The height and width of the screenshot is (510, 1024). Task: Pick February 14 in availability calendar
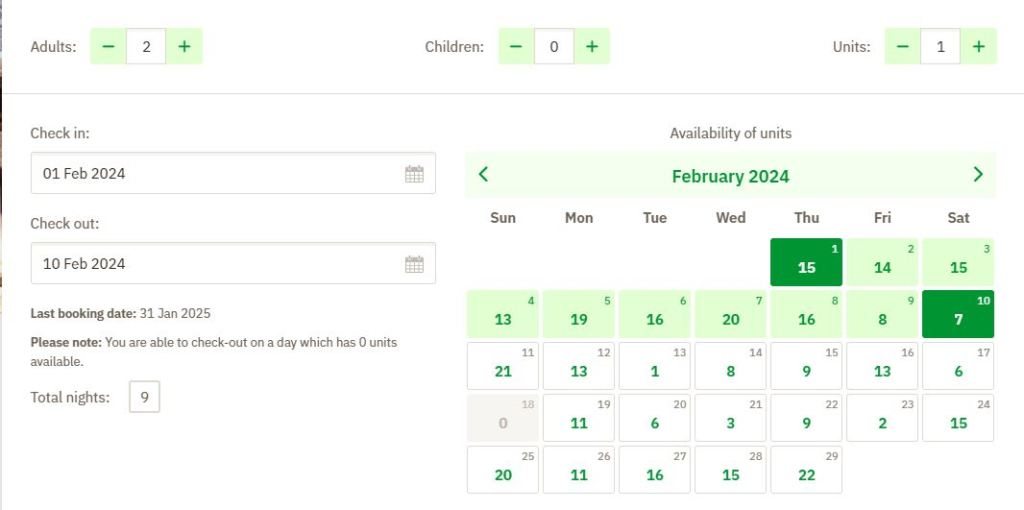[730, 366]
